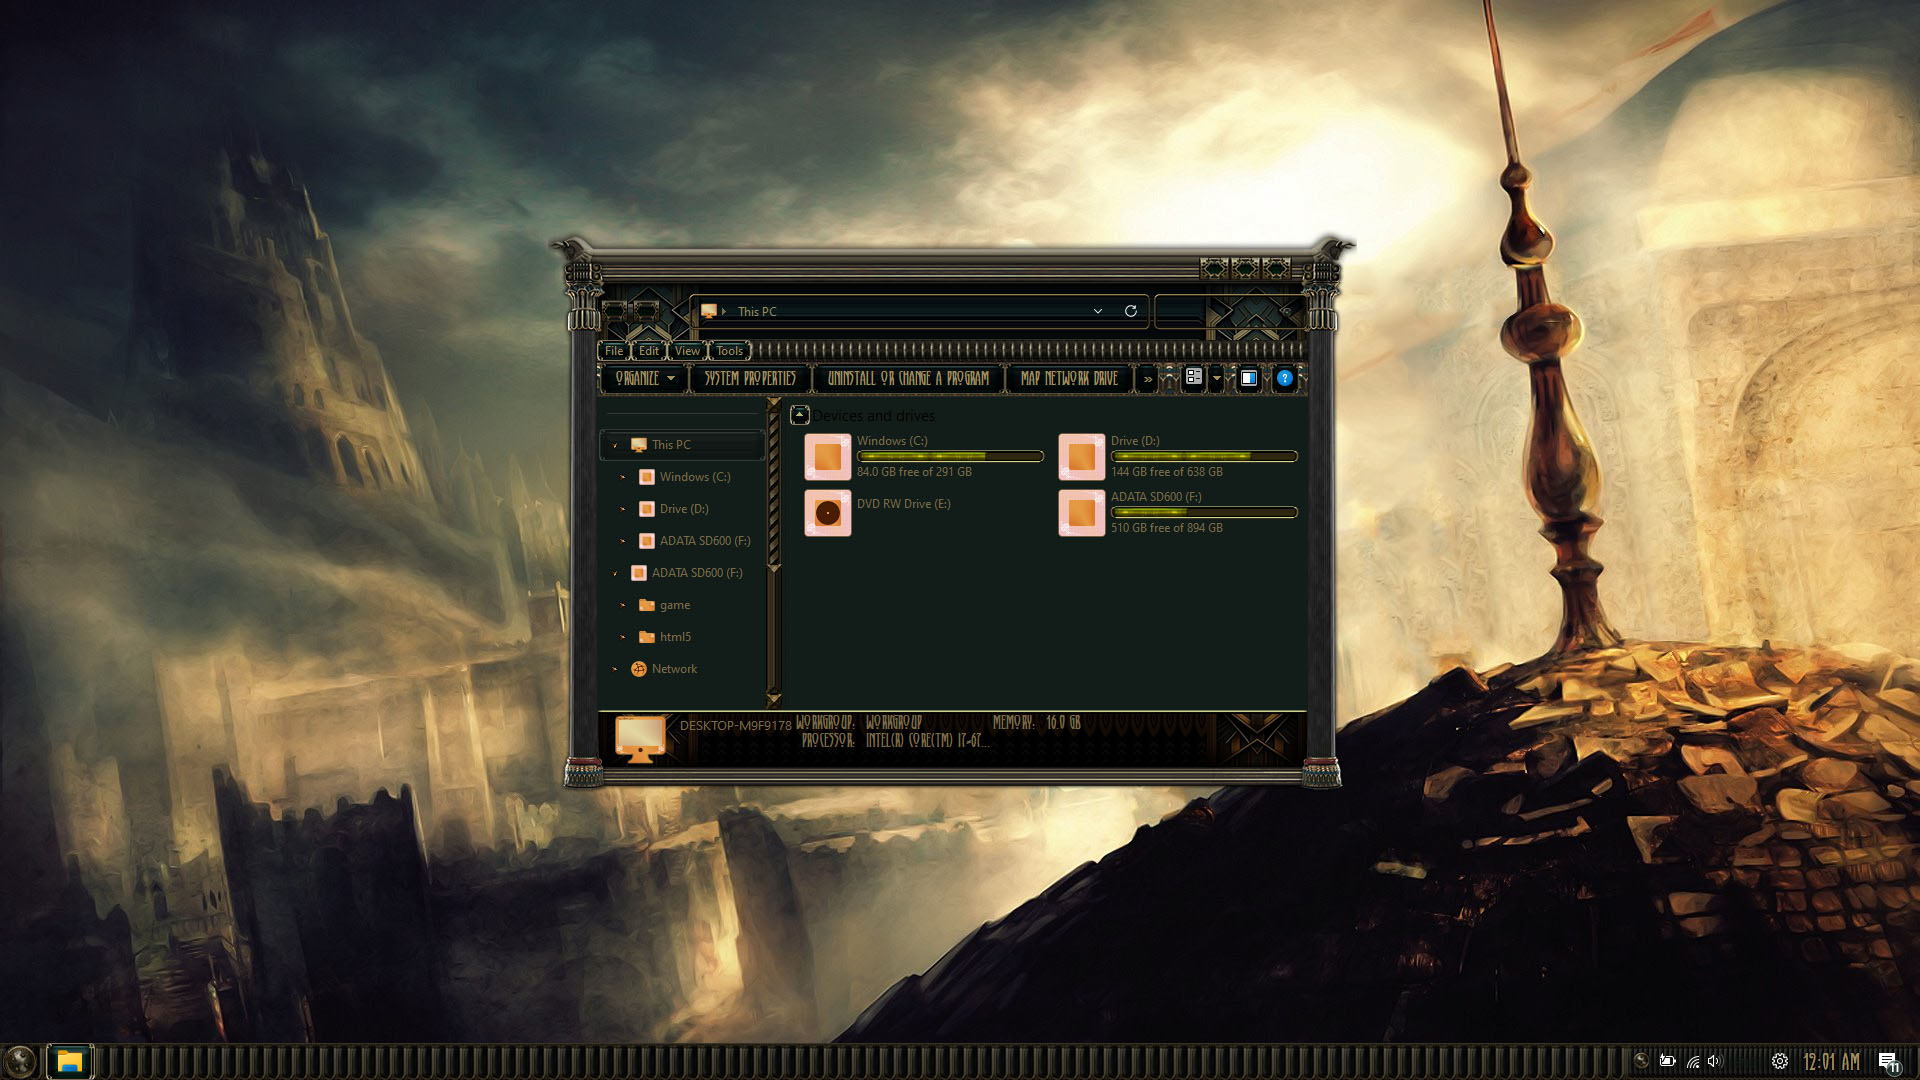Open the Tools menu
Viewport: 1920px width, 1080px height.
pos(729,351)
